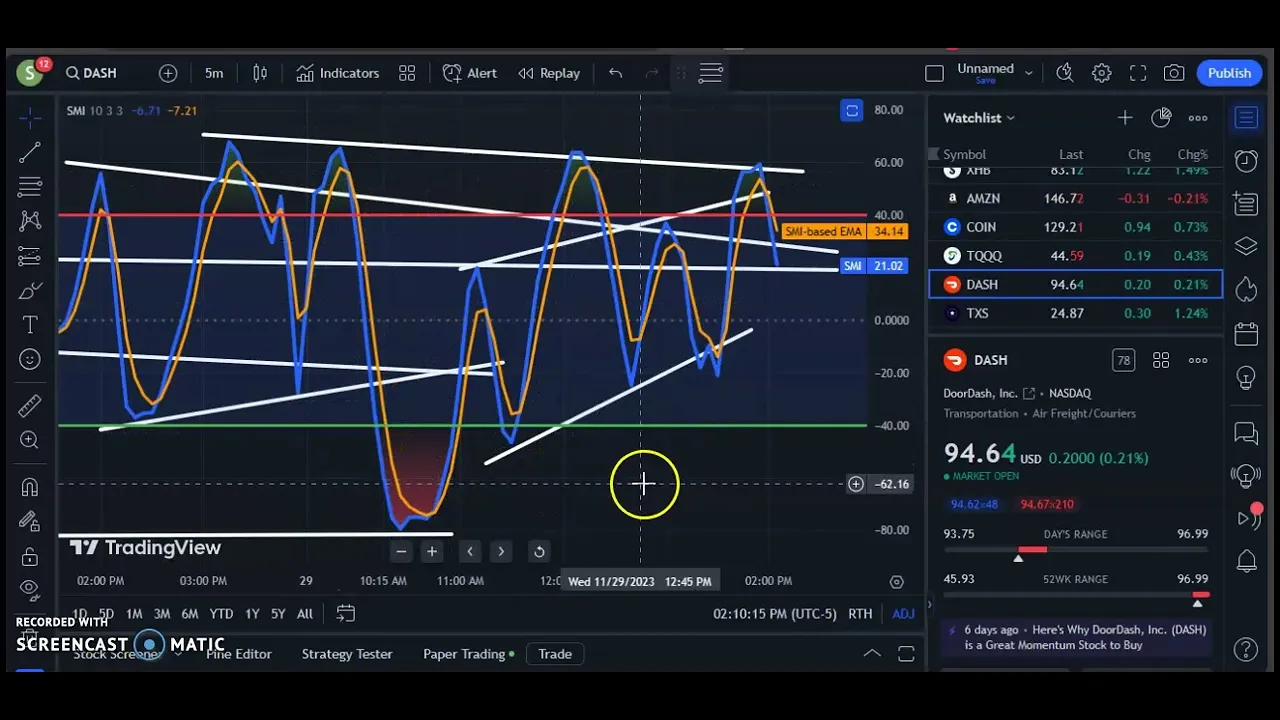Zoom out the chart with minus

(x=401, y=551)
